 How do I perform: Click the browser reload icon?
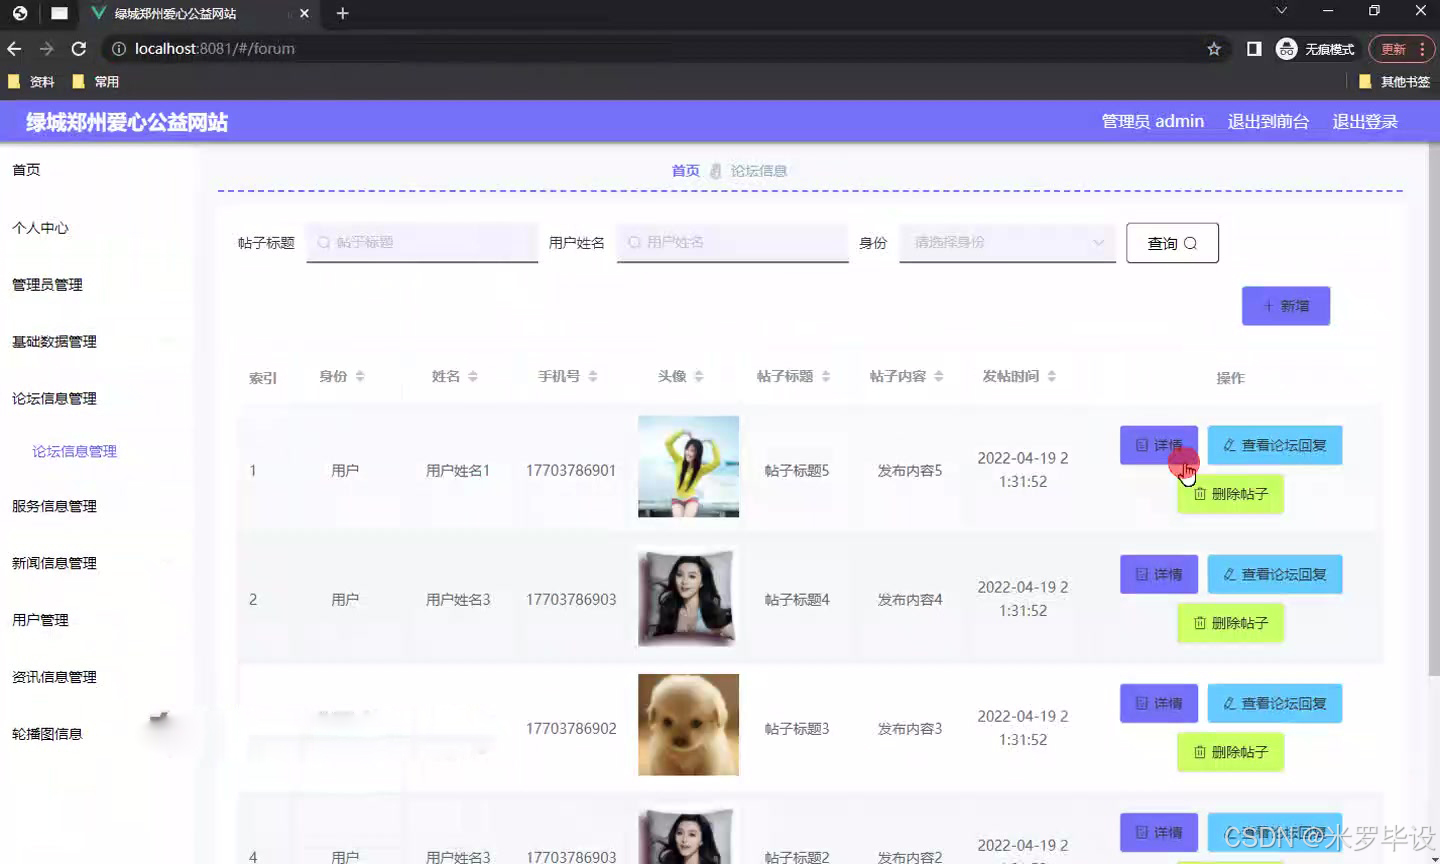[79, 48]
